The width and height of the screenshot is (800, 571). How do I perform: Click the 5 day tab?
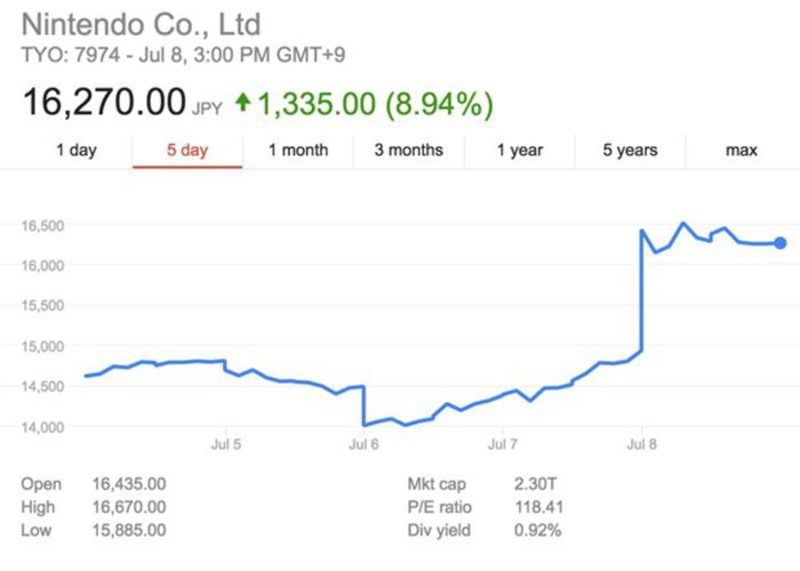(187, 151)
